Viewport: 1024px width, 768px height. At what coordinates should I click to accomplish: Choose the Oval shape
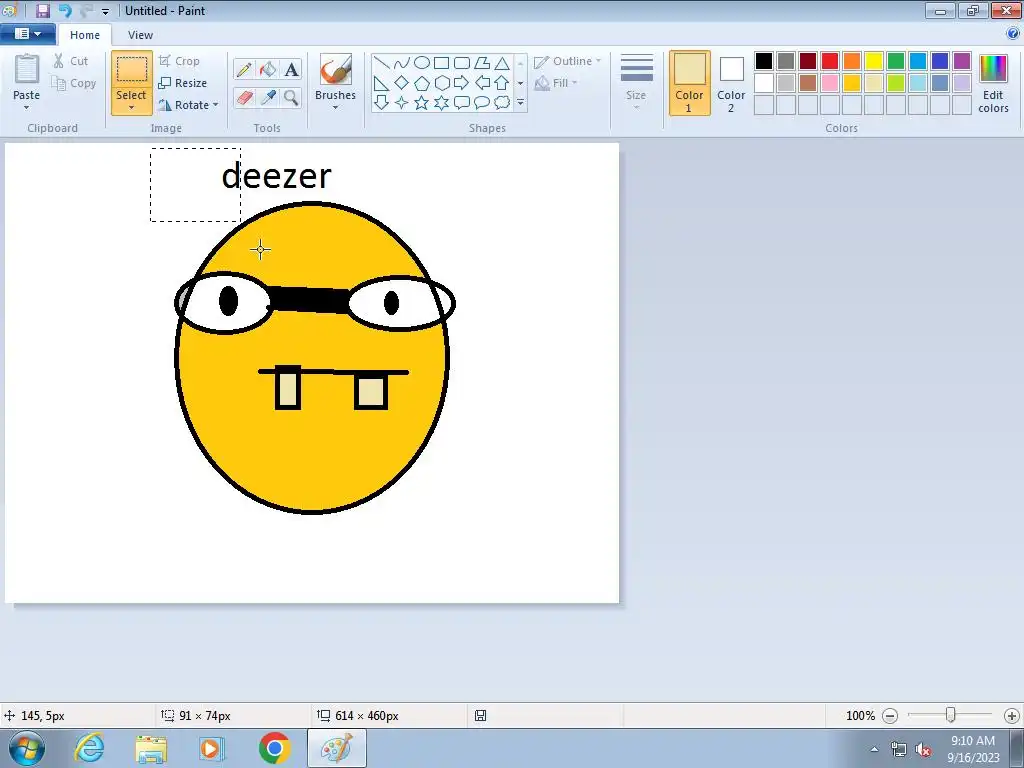(422, 63)
